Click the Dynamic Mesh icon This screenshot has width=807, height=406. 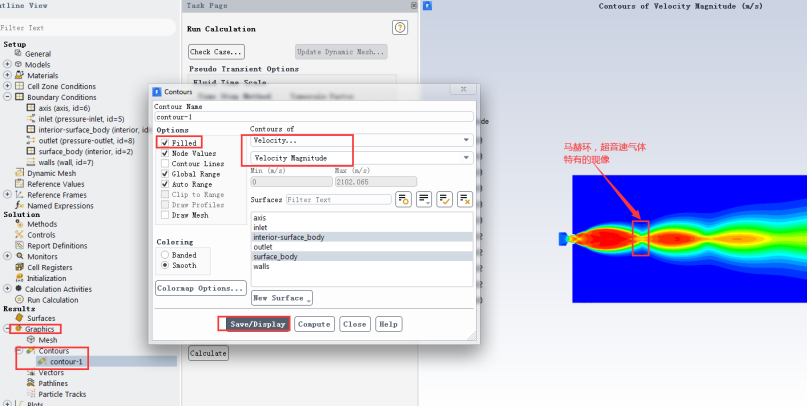click(x=20, y=173)
